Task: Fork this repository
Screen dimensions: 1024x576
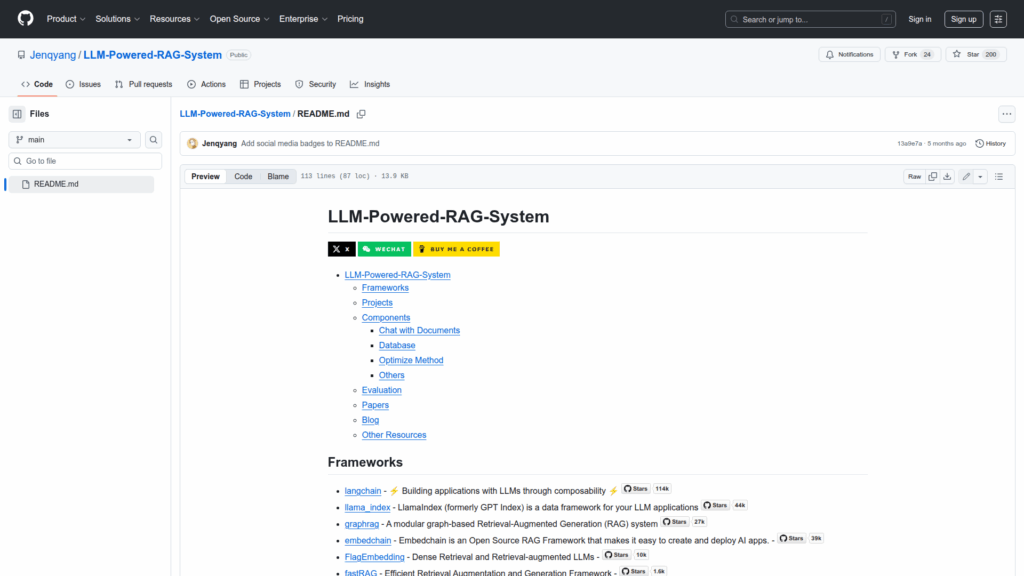Action: point(912,55)
